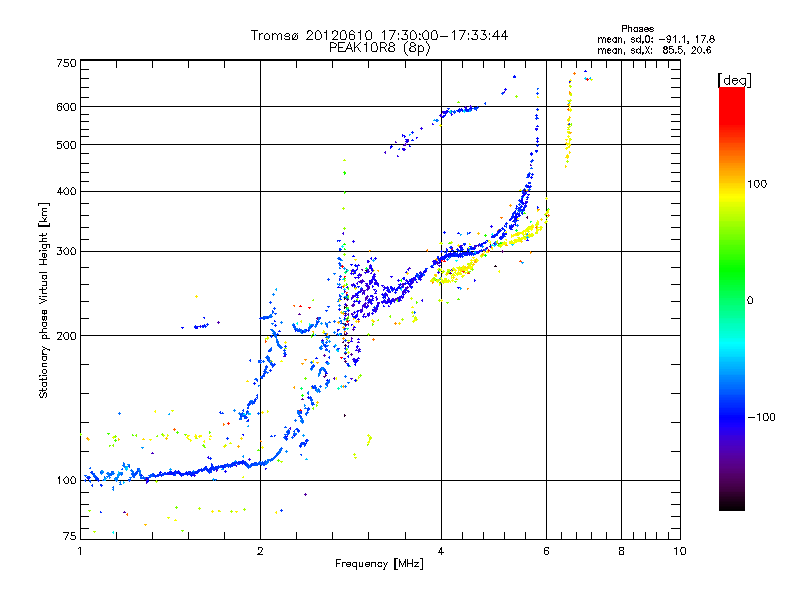Viewport: 800px width, 600px height.
Task: Click the y-axis tick label '400'
Action: tap(66, 192)
